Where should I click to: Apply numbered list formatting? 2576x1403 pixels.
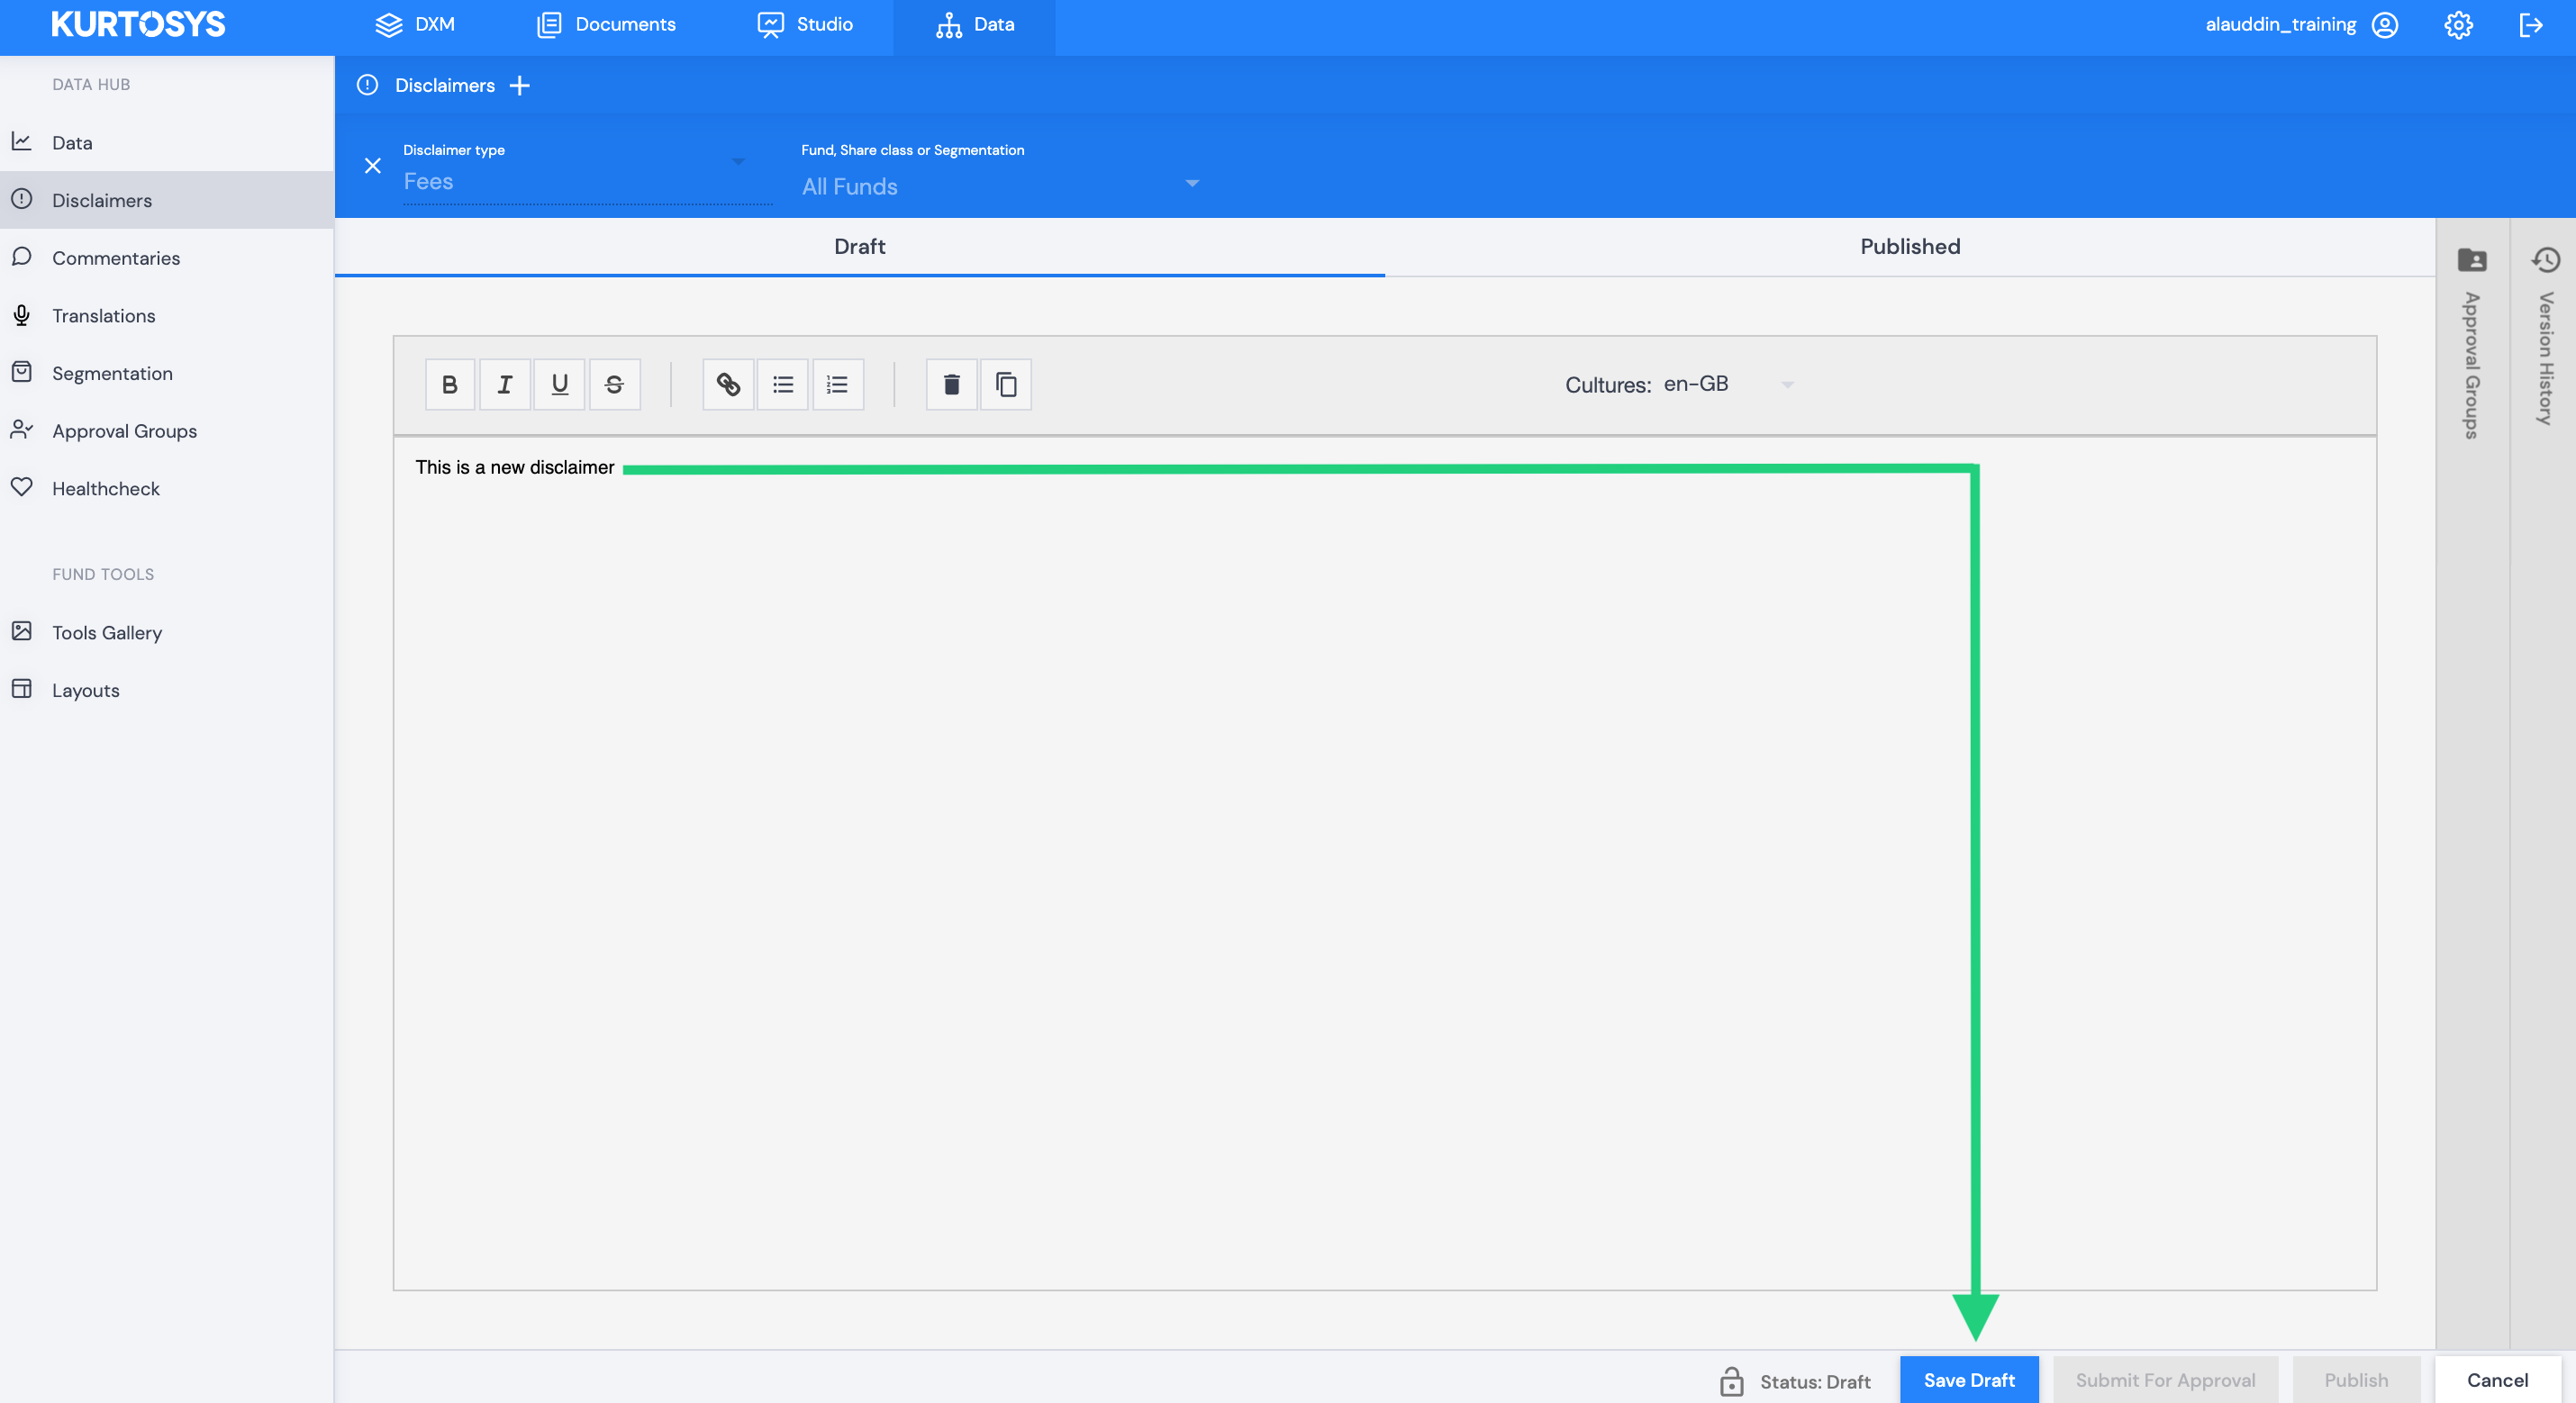tap(838, 384)
